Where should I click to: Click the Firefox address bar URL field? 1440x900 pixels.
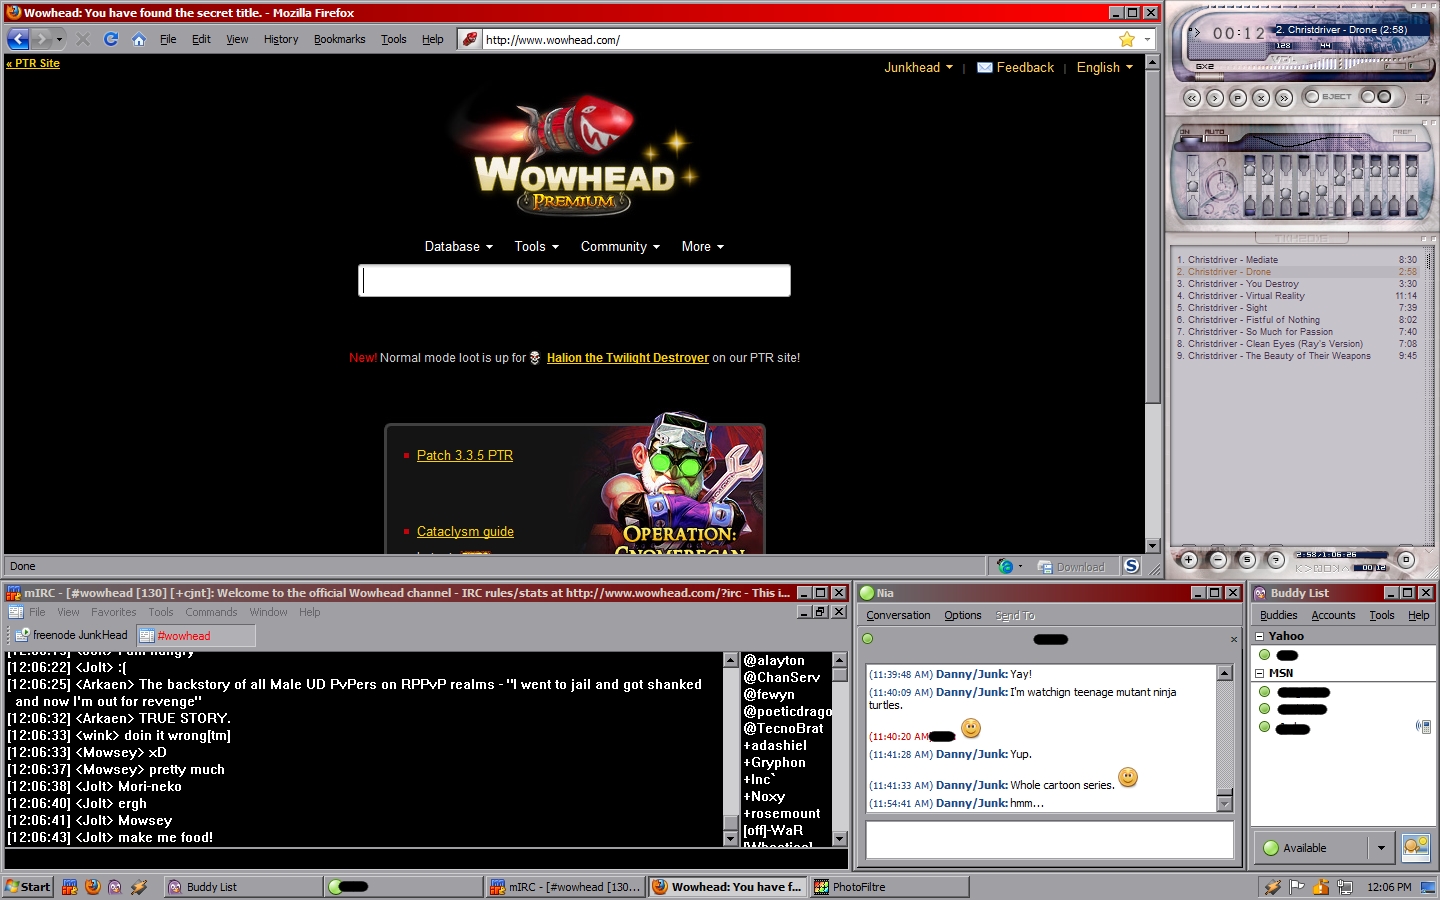(x=798, y=39)
